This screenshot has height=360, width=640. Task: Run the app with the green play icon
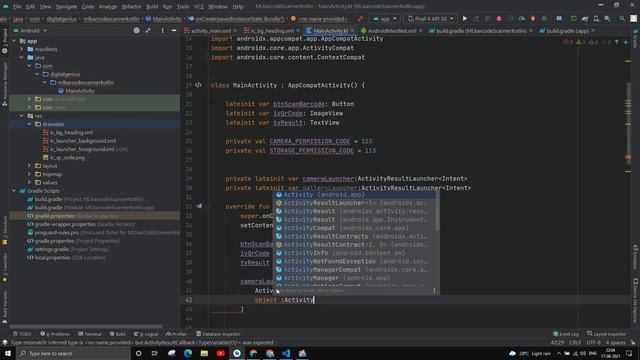tap(464, 18)
